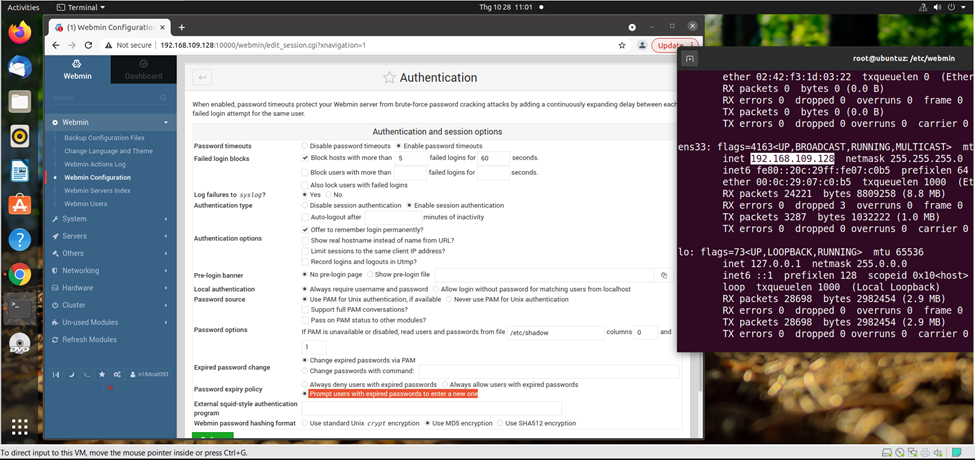Click the star beside Authentication heading
975x460 pixels.
(389, 78)
